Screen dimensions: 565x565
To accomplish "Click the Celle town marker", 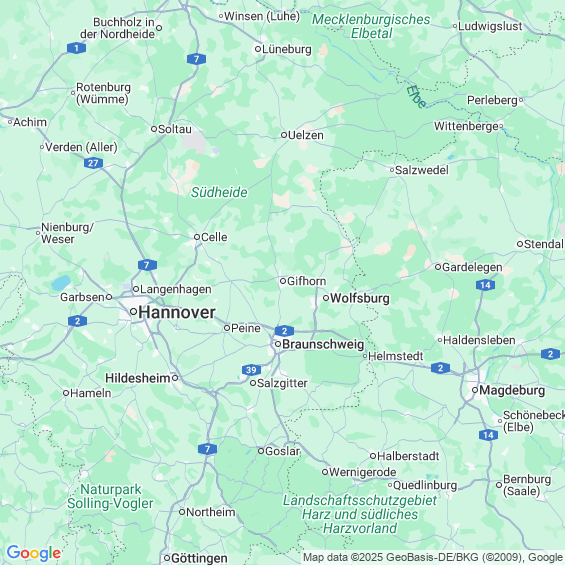I will (x=197, y=237).
